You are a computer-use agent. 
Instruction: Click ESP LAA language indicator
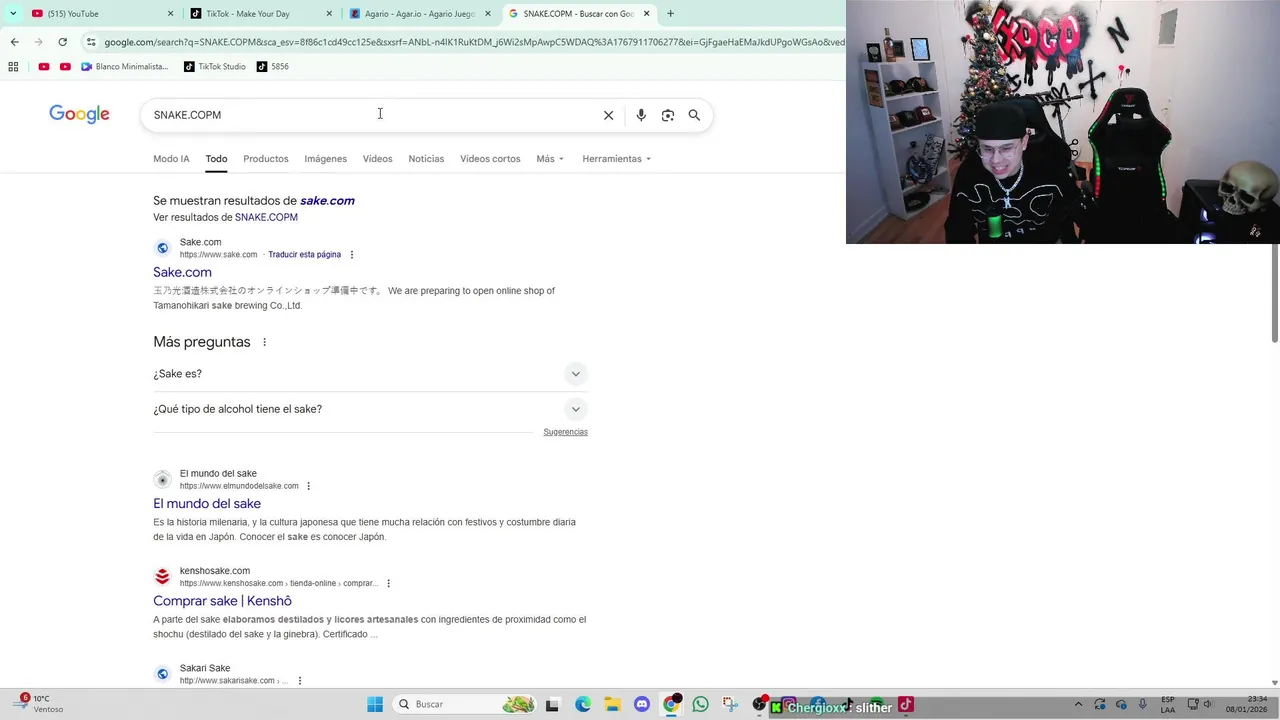pyautogui.click(x=1167, y=704)
